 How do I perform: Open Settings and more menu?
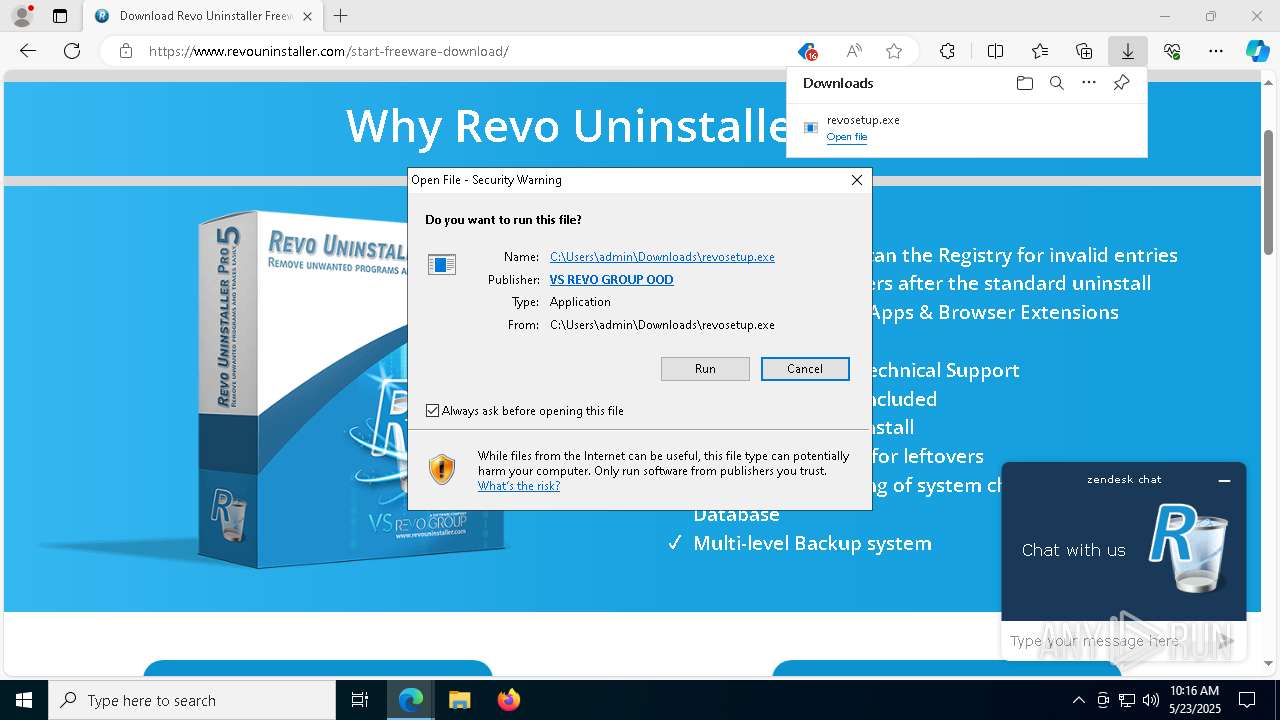pos(1216,51)
